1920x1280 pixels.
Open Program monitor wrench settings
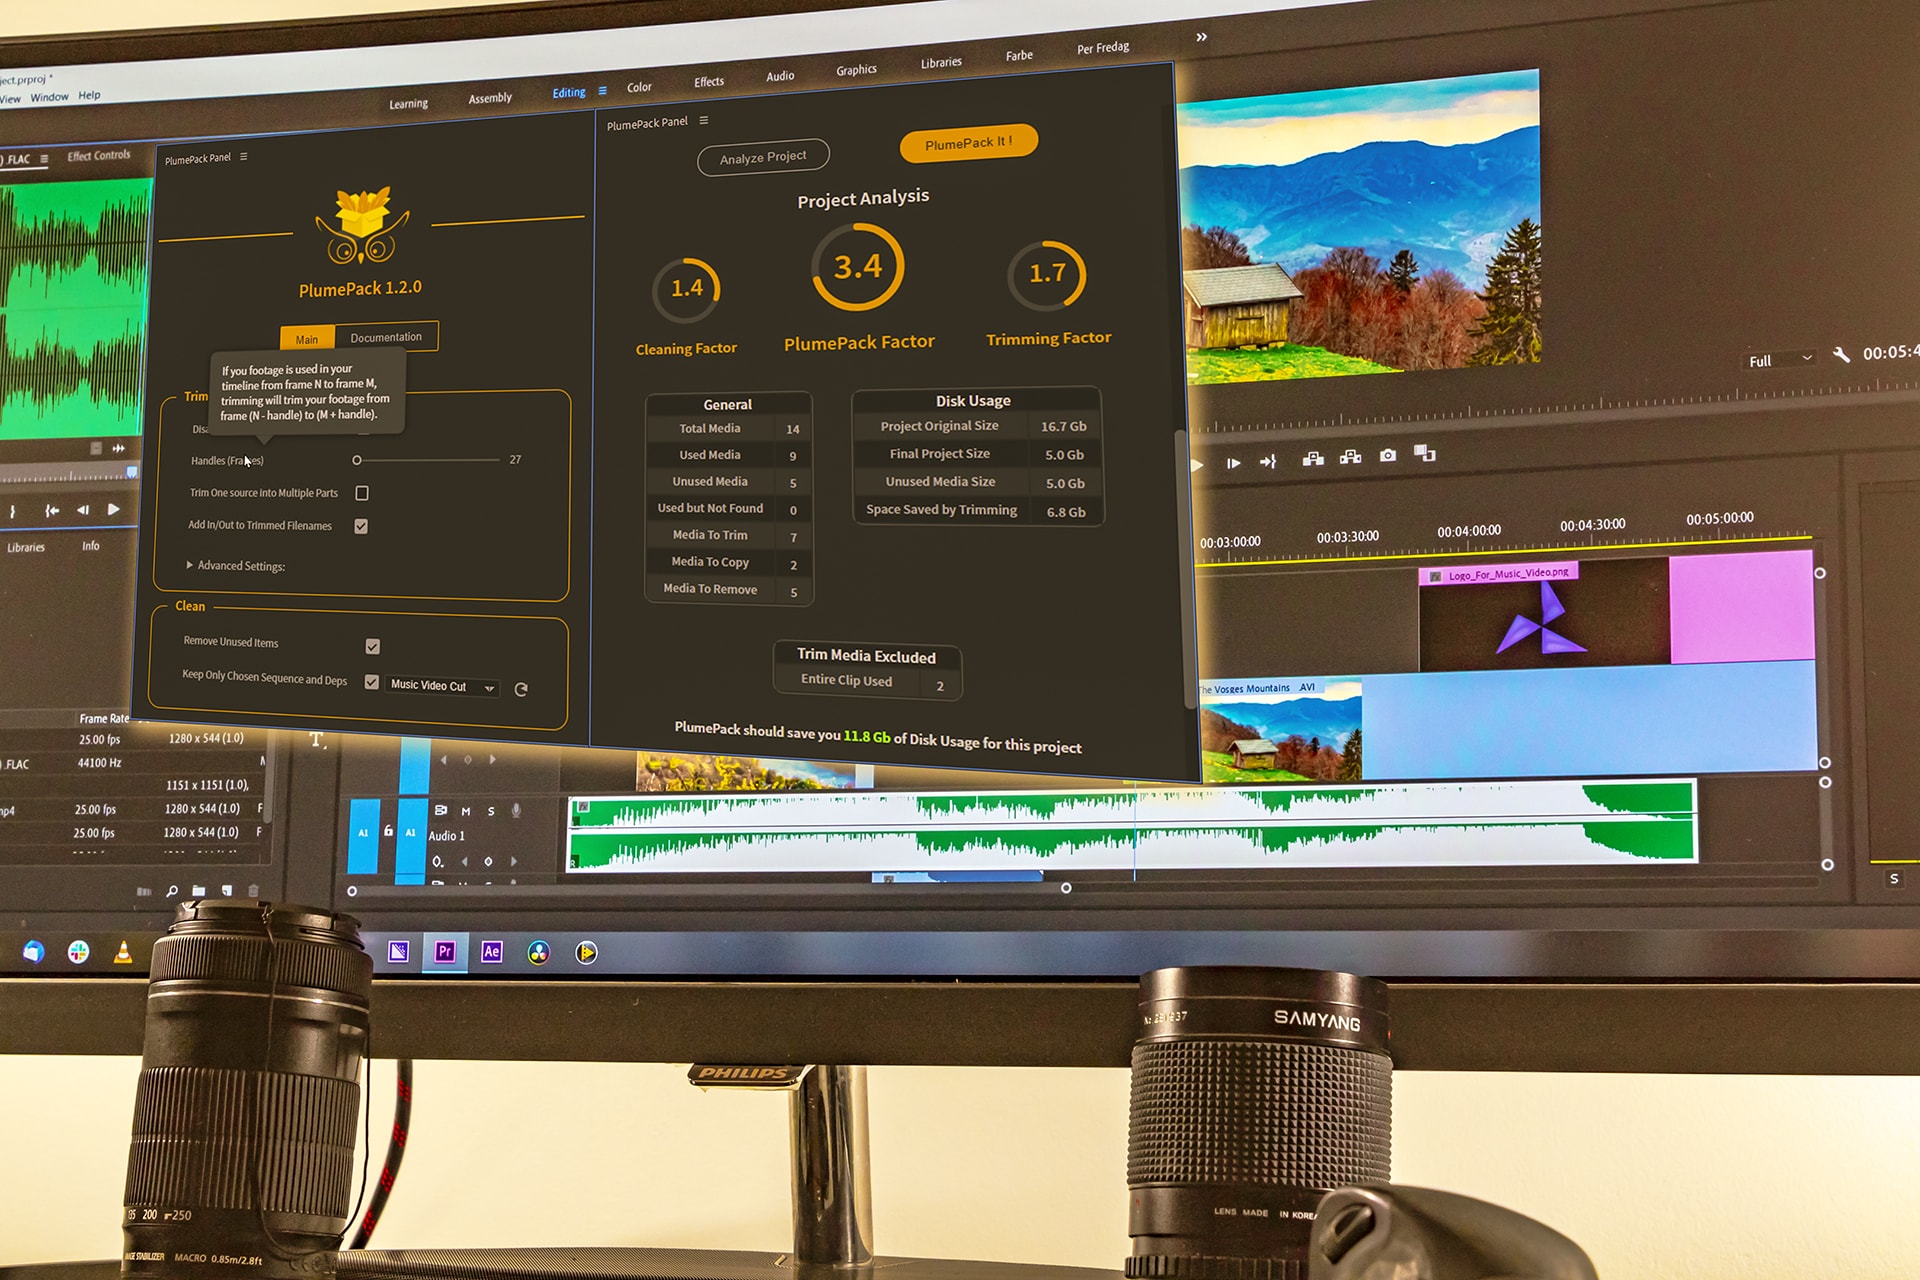tap(1841, 355)
